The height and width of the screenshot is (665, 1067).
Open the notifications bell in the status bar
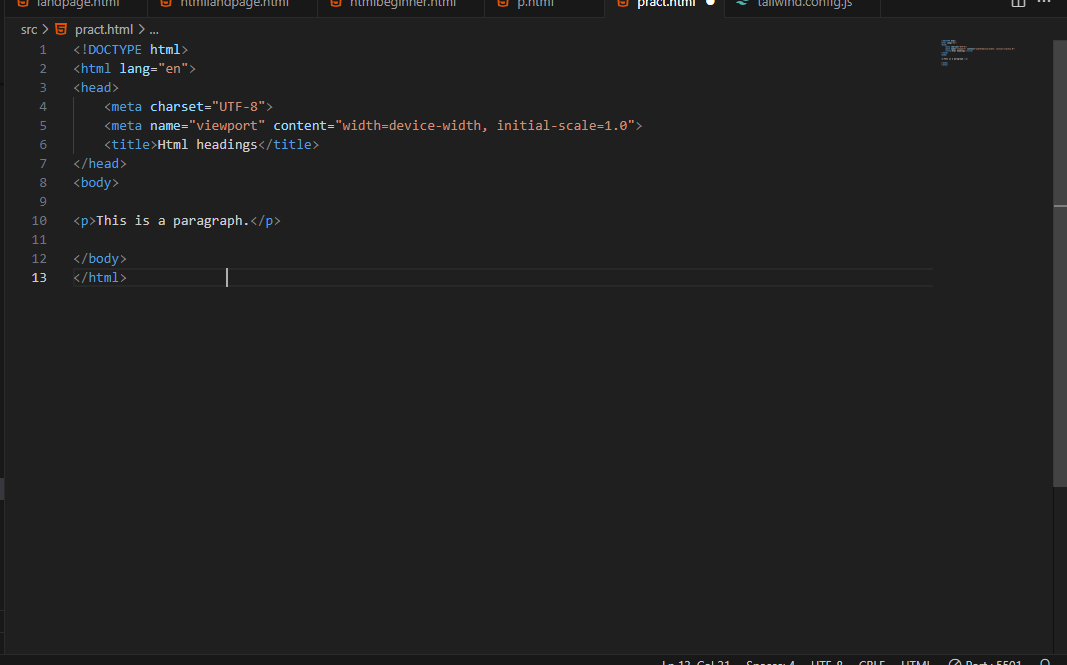coord(1045,662)
